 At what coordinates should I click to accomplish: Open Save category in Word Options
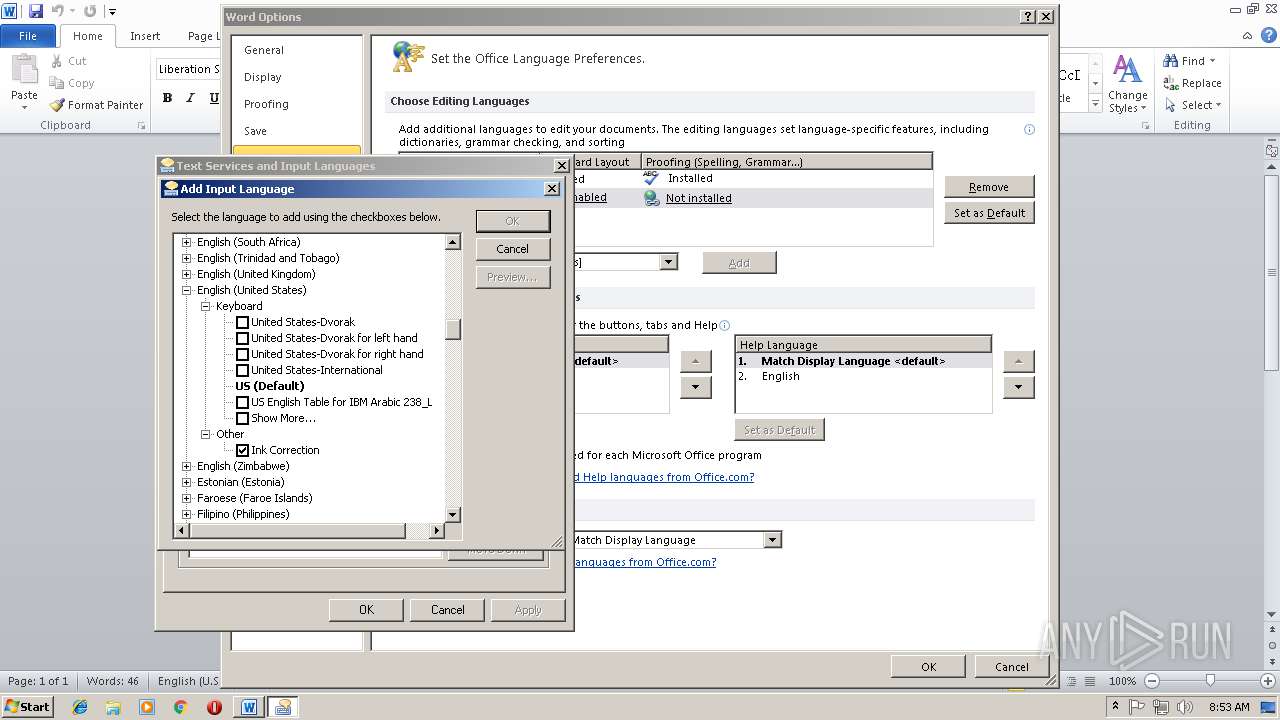click(x=296, y=131)
